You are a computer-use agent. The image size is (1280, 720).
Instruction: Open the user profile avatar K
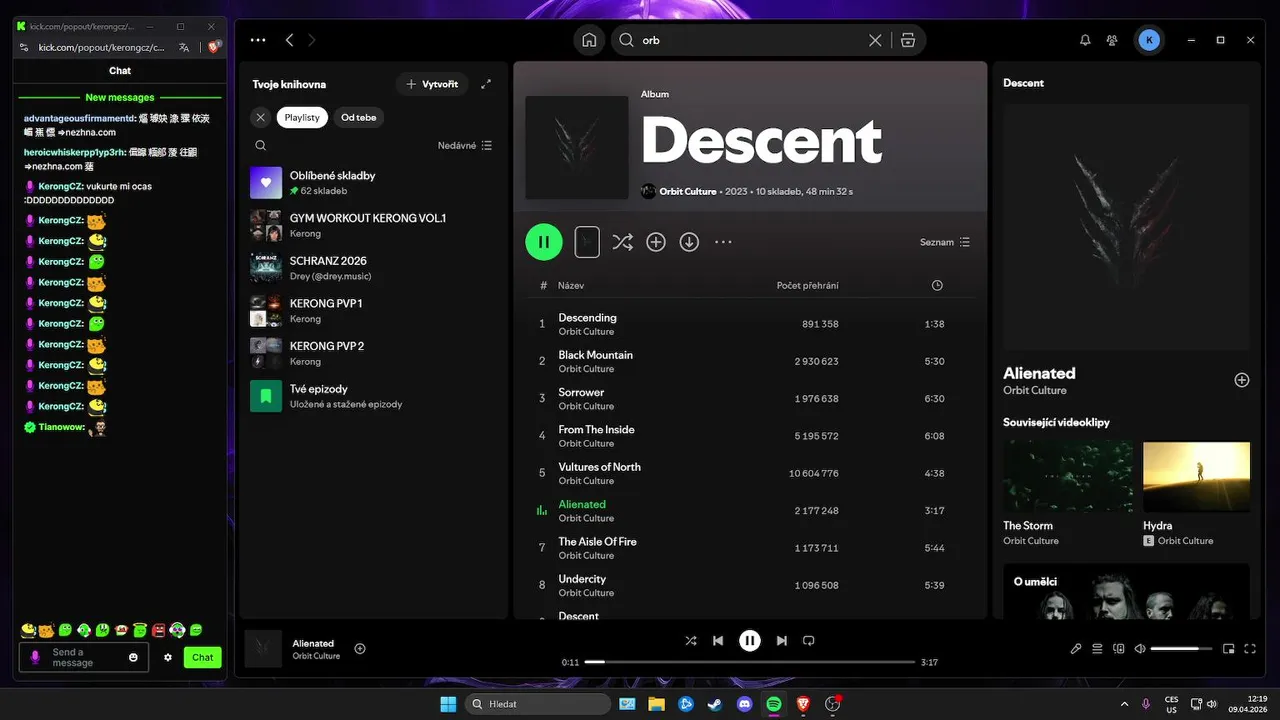1149,40
